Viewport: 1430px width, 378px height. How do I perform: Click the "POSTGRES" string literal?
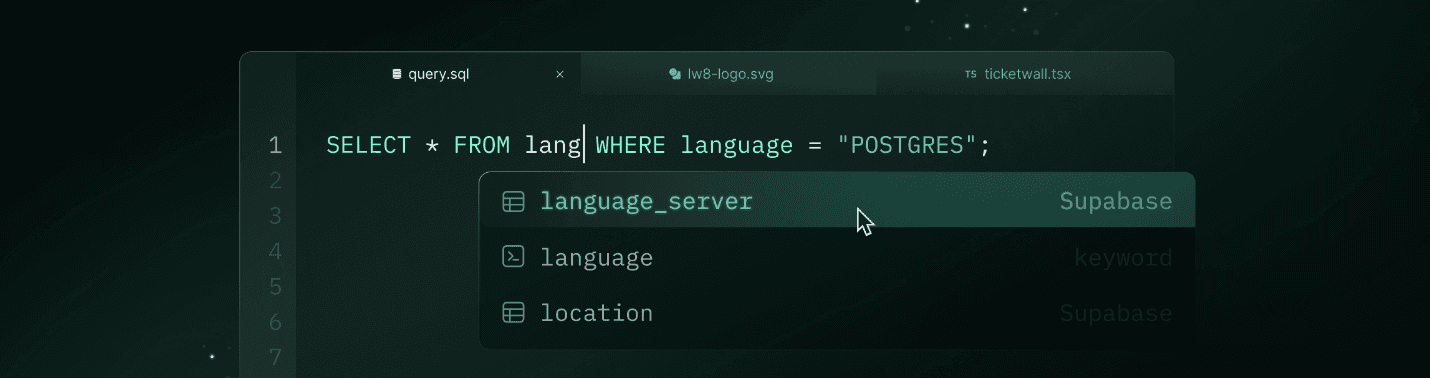(x=906, y=145)
